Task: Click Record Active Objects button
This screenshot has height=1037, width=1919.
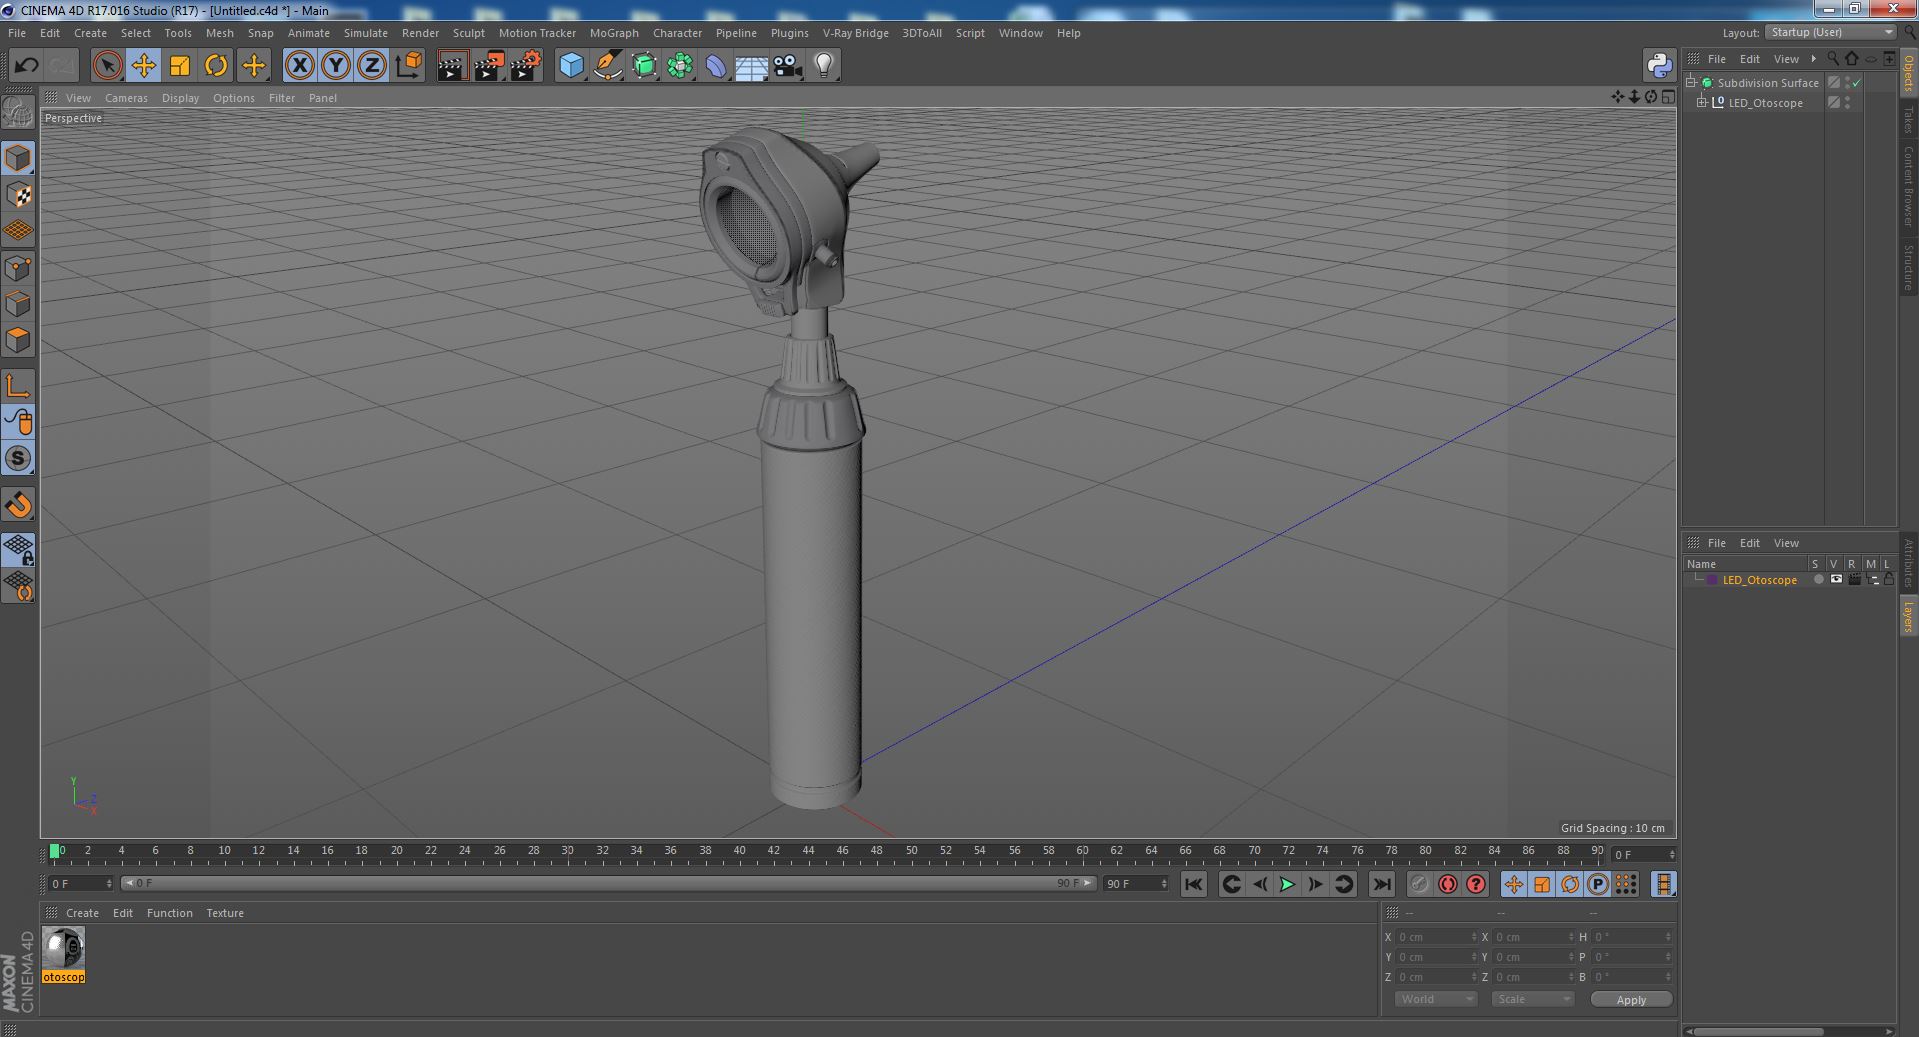Action: tap(1419, 884)
